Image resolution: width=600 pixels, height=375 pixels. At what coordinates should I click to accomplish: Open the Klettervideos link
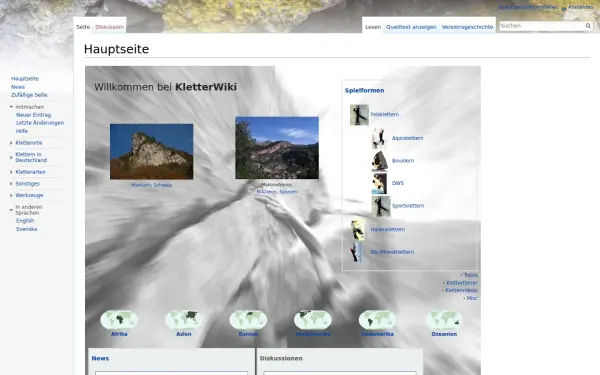[461, 290]
